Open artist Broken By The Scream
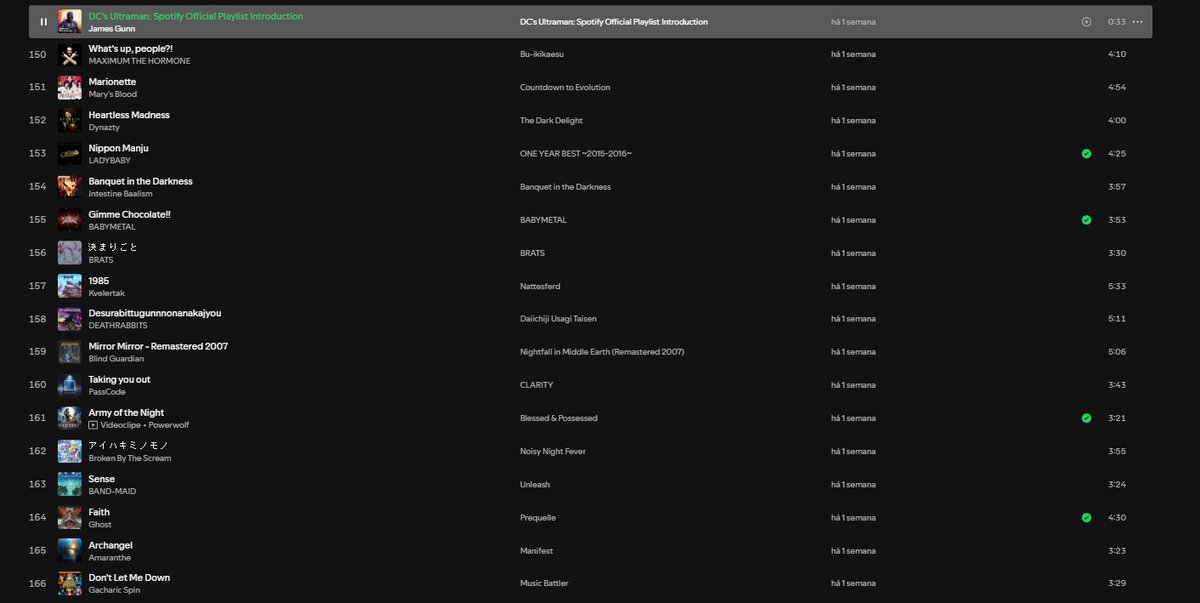The image size is (1200, 603). point(130,458)
